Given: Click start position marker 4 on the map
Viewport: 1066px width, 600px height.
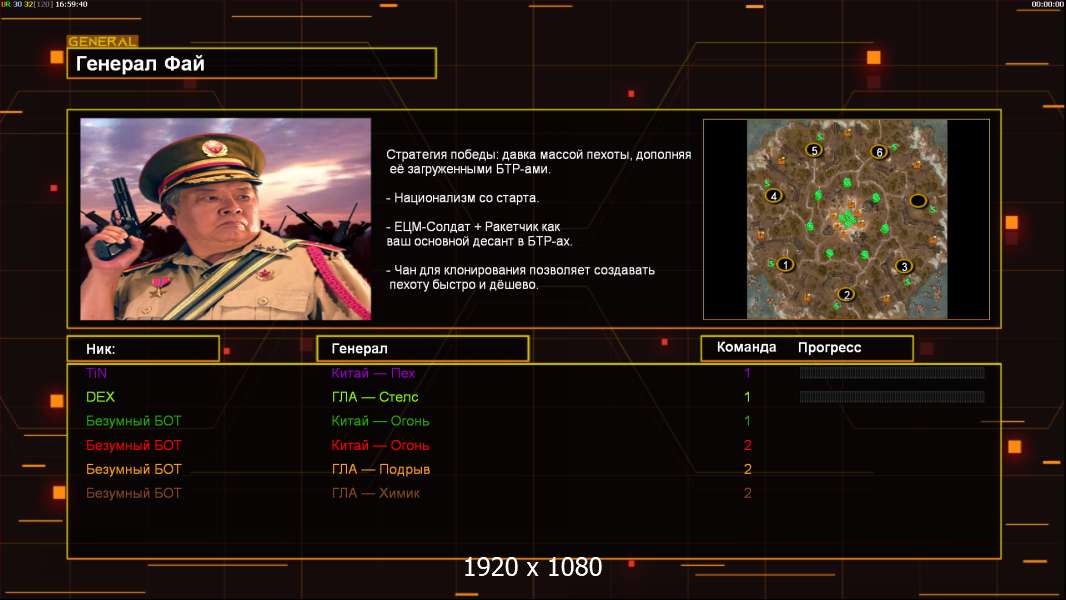Looking at the screenshot, I should 773,196.
